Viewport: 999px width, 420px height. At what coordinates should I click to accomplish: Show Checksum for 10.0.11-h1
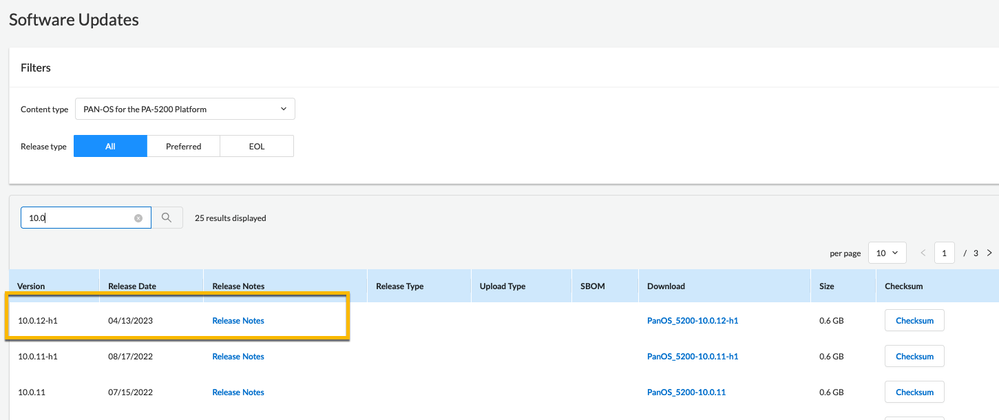tap(914, 357)
